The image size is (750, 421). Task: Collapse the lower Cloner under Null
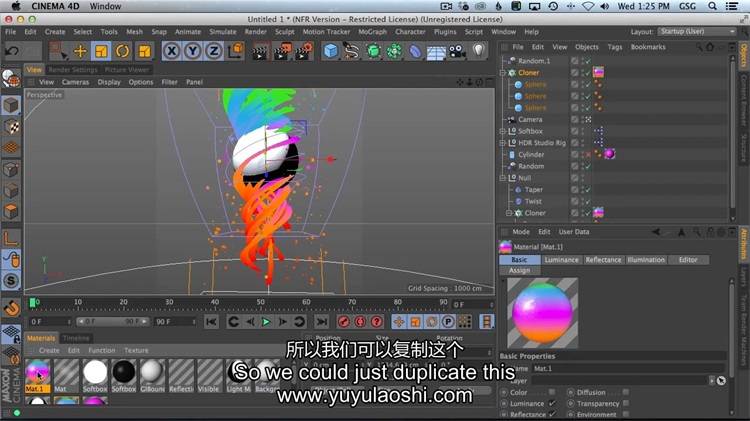(x=509, y=213)
